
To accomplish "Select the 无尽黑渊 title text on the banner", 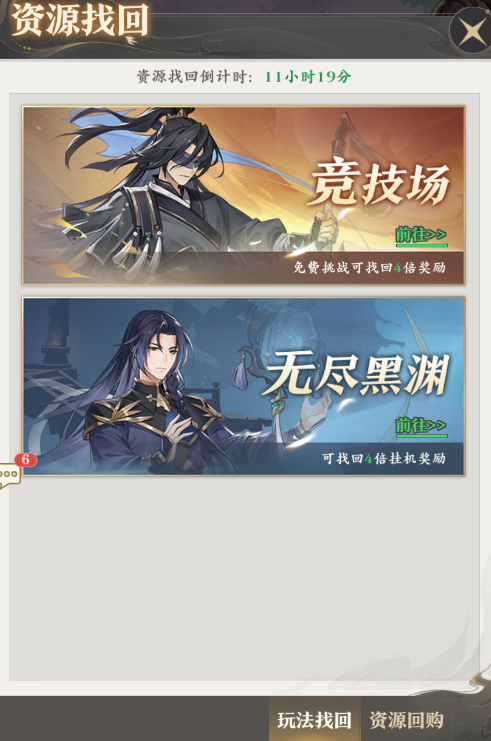I will [356, 373].
